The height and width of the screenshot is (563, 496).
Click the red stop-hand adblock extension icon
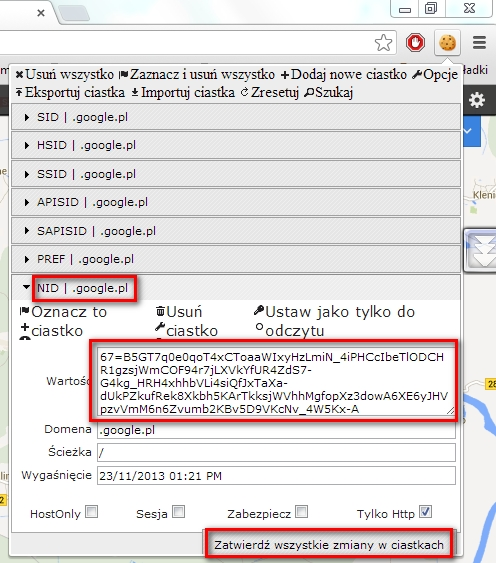tap(415, 43)
